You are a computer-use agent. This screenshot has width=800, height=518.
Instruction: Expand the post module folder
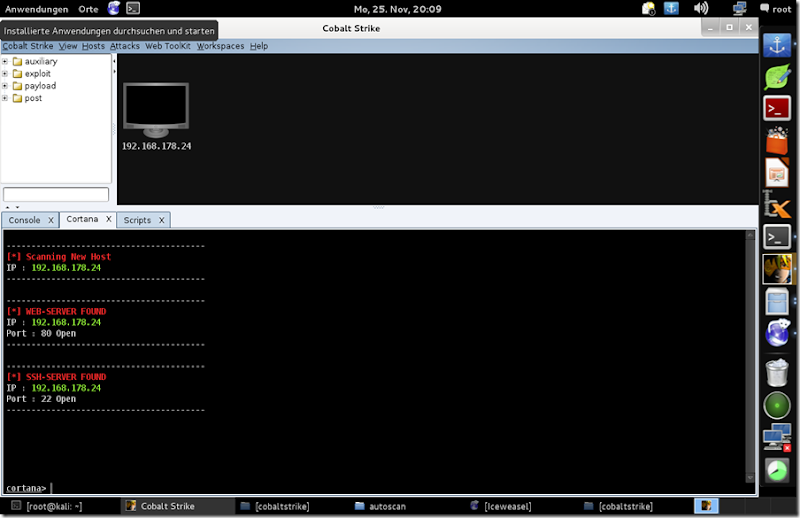click(5, 98)
